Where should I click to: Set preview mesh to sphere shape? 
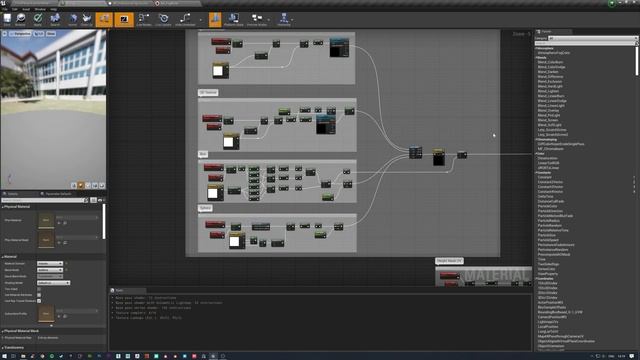click(x=81, y=185)
